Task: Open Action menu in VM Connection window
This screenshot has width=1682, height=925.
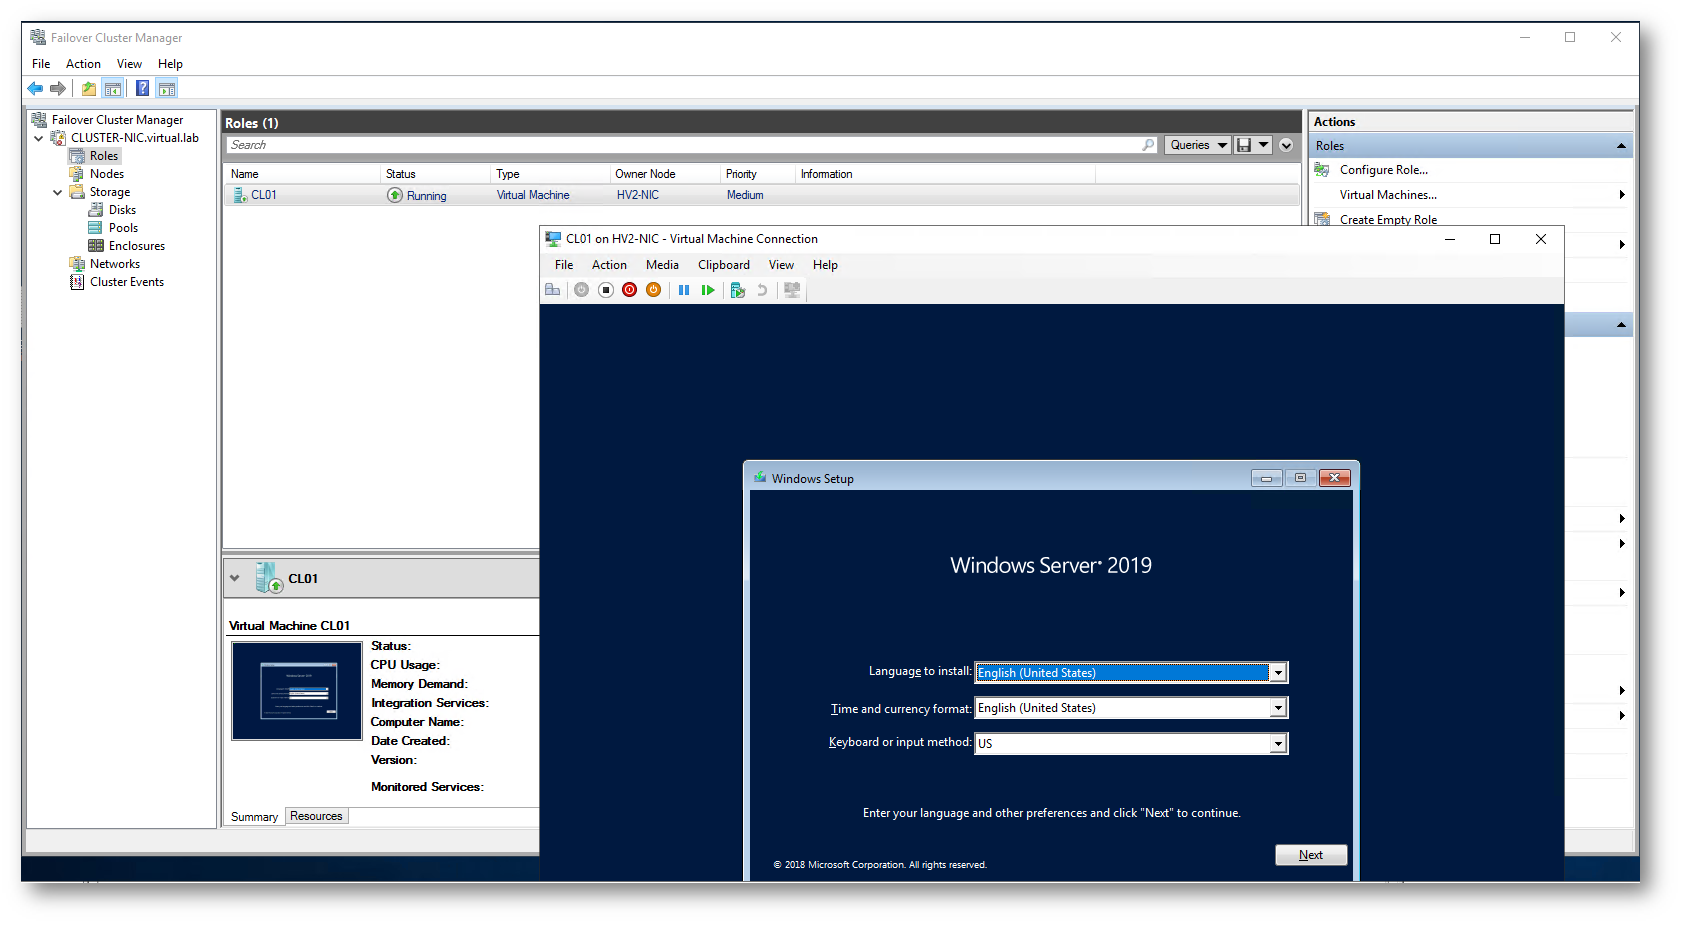Action: point(609,265)
